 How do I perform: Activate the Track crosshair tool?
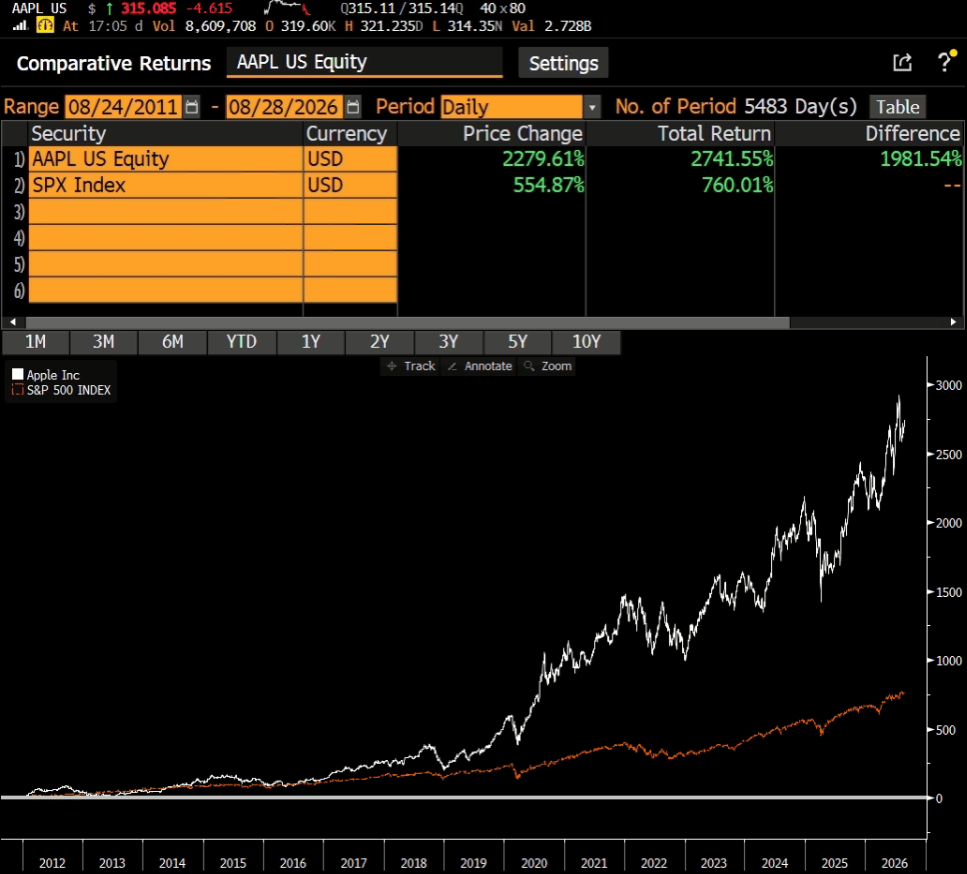pyautogui.click(x=410, y=366)
